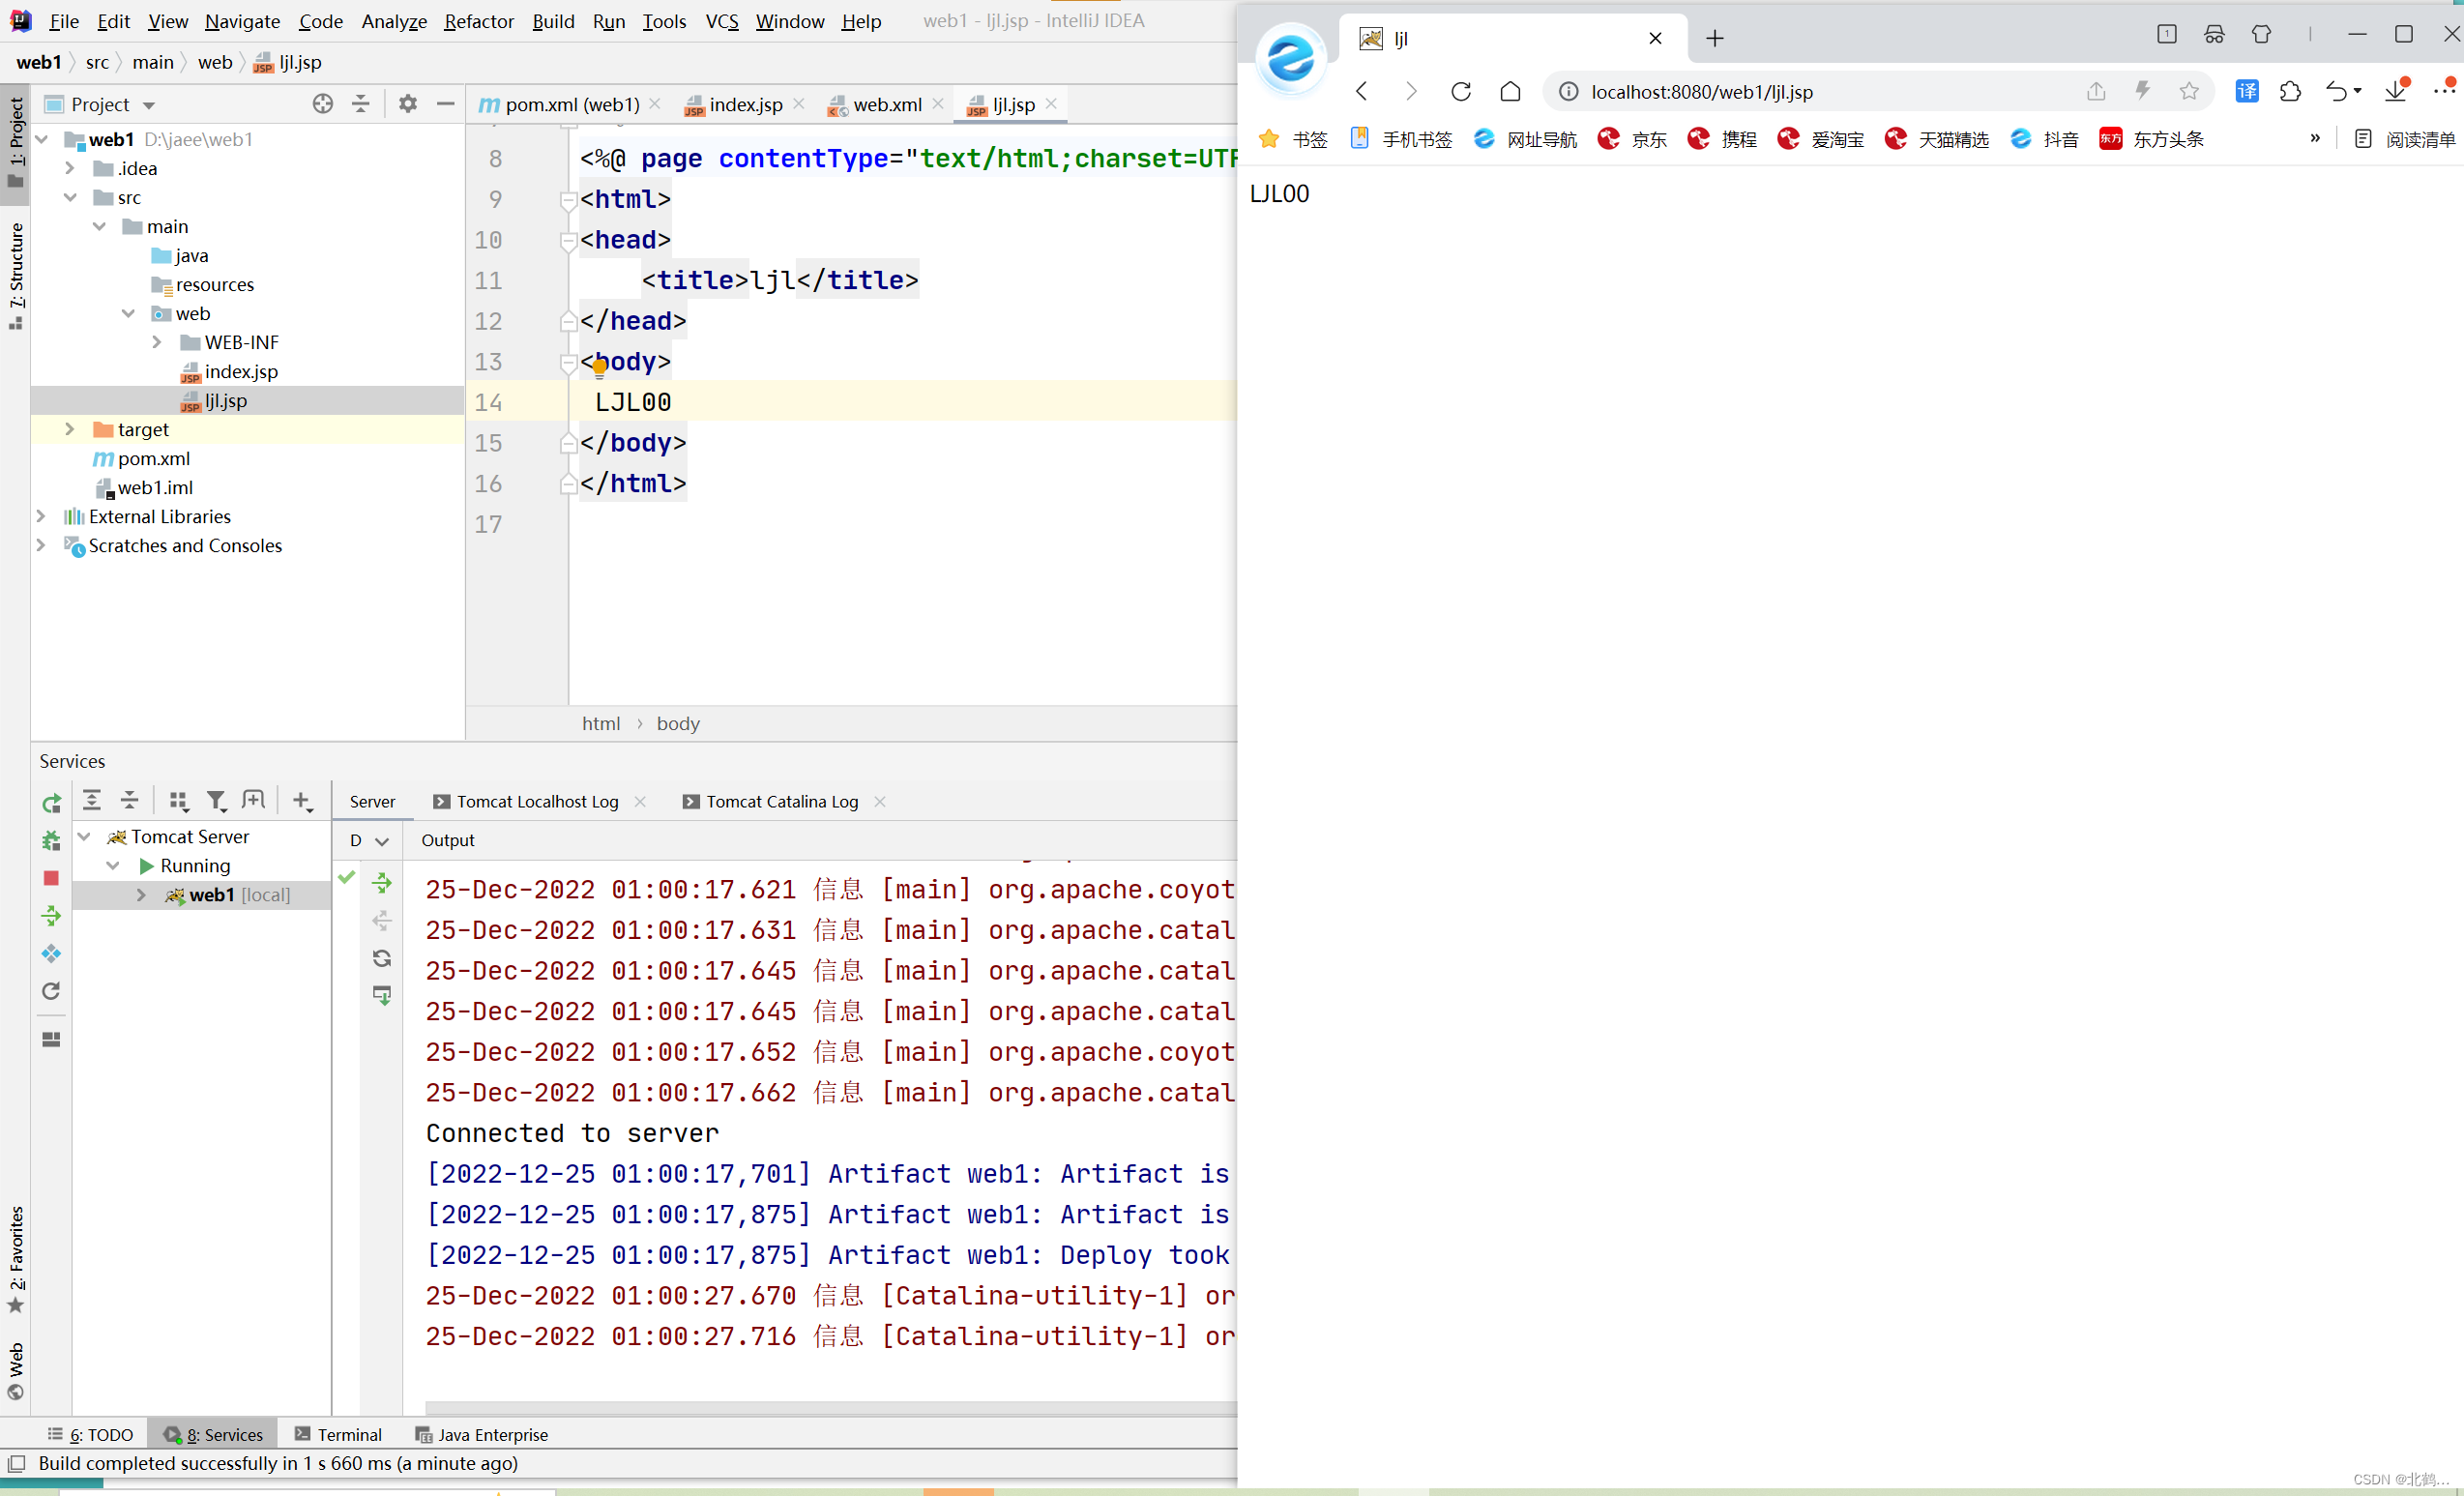Reload the page in the browser
Screen dimensions: 2464x1496
[1461, 91]
